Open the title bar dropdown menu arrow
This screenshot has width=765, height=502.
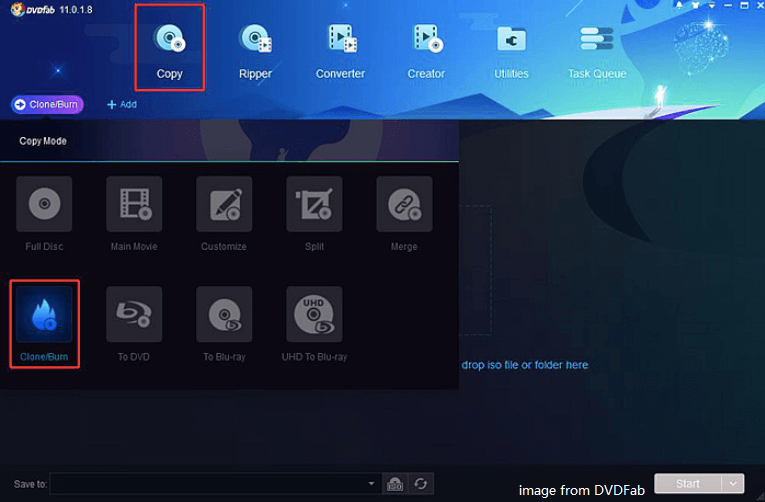(712, 5)
